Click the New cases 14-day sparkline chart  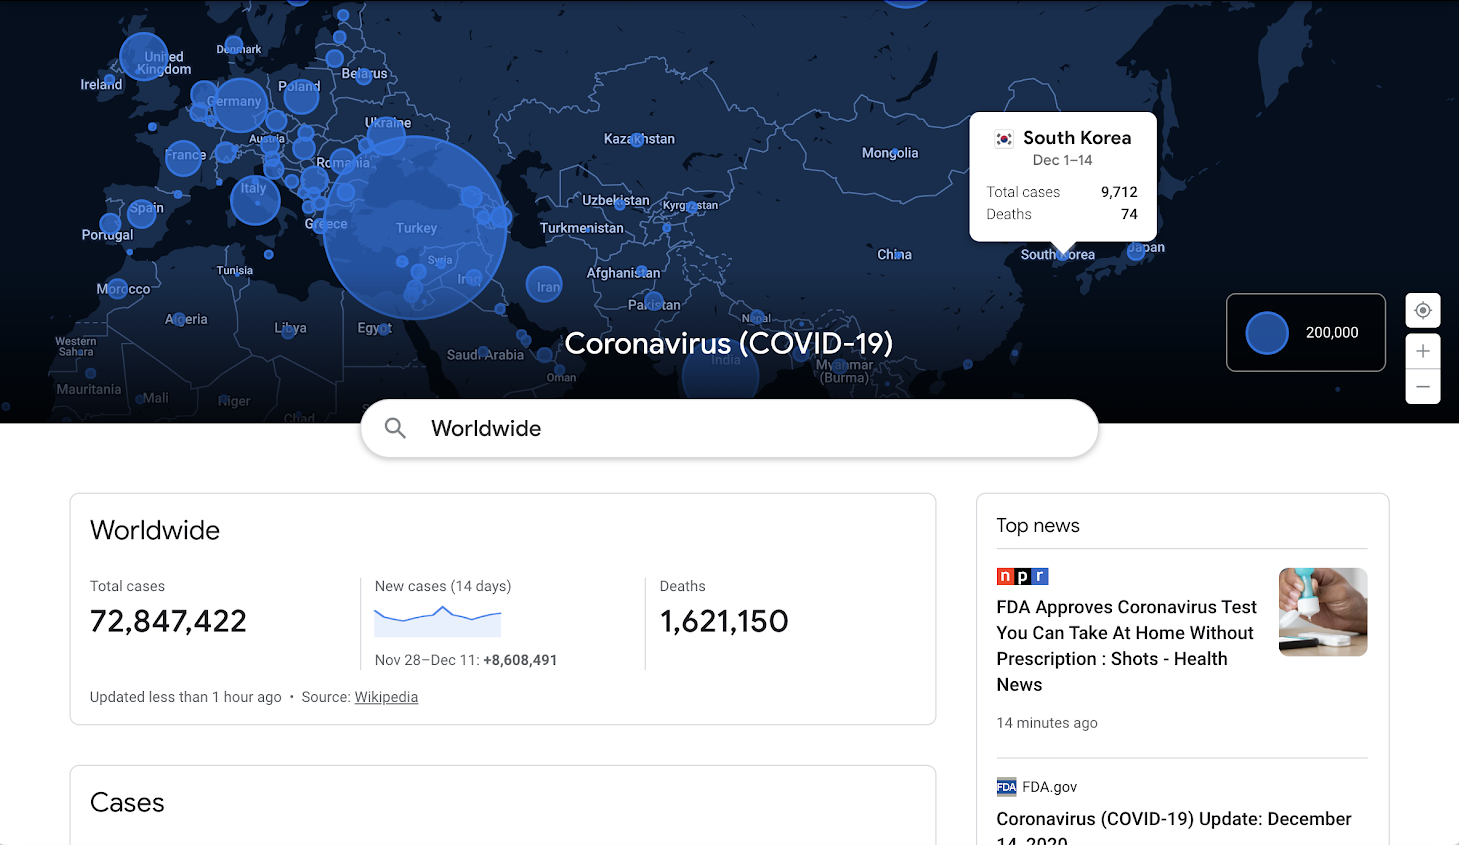click(x=437, y=621)
